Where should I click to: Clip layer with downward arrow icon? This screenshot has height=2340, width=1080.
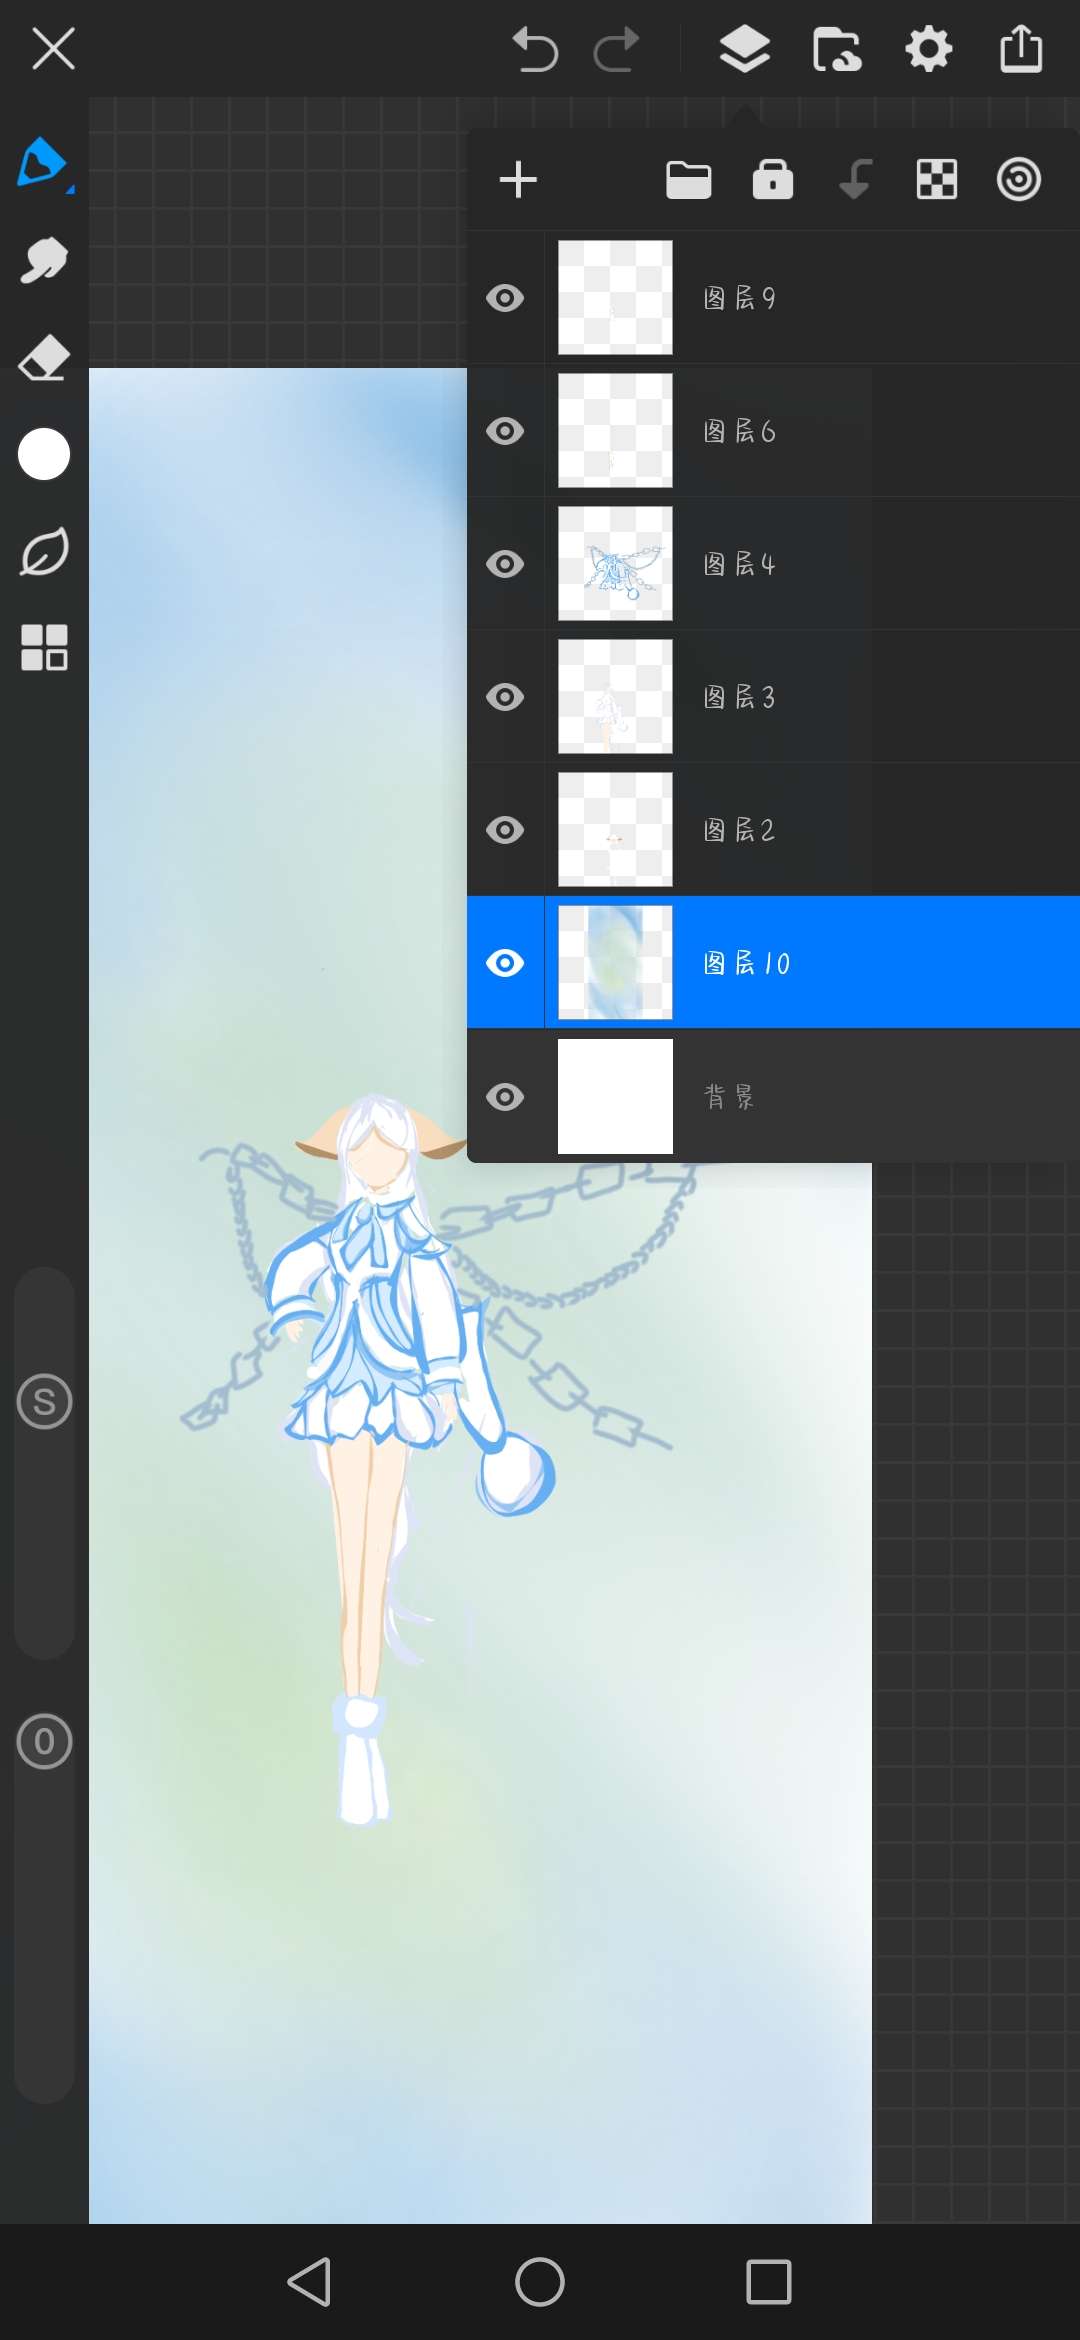855,180
